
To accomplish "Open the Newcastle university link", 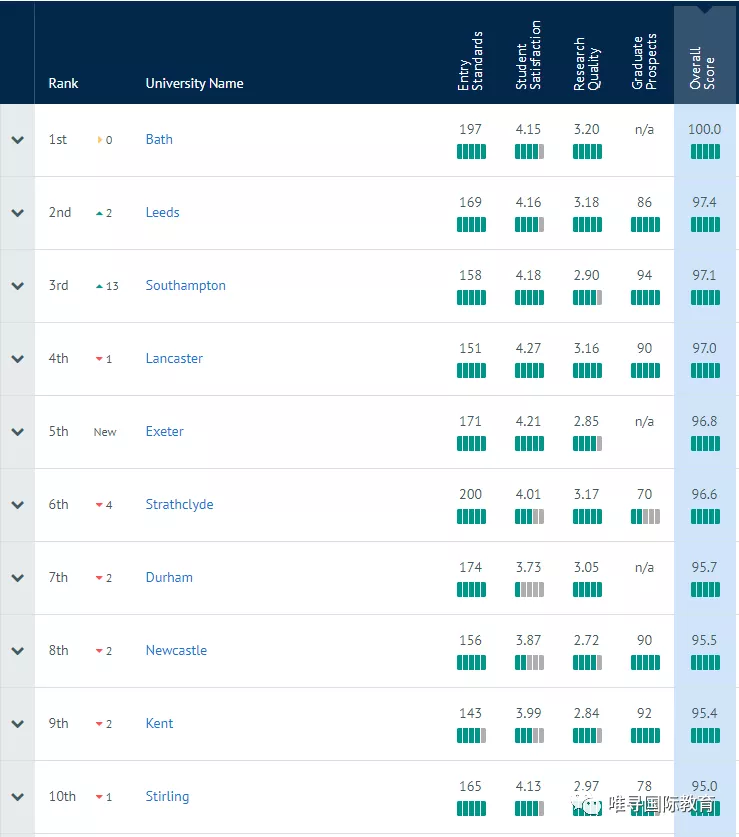I will coord(176,650).
